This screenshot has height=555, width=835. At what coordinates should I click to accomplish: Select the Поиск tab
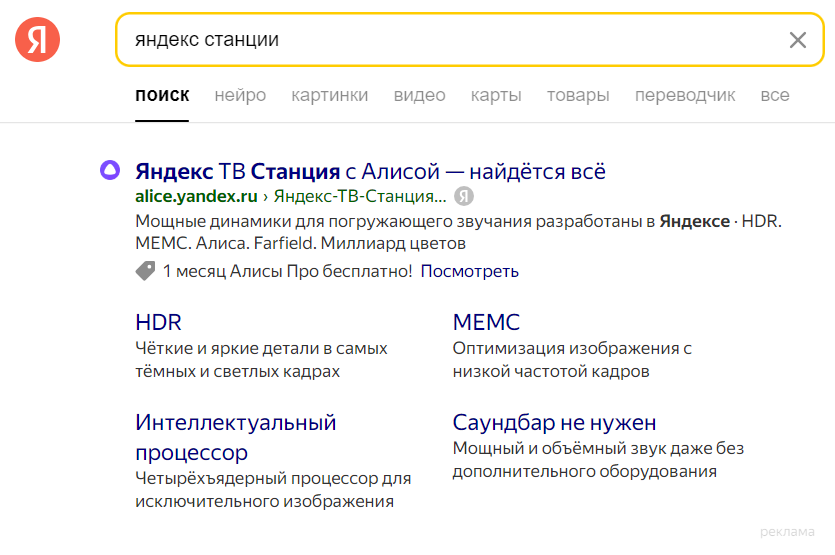[x=162, y=96]
